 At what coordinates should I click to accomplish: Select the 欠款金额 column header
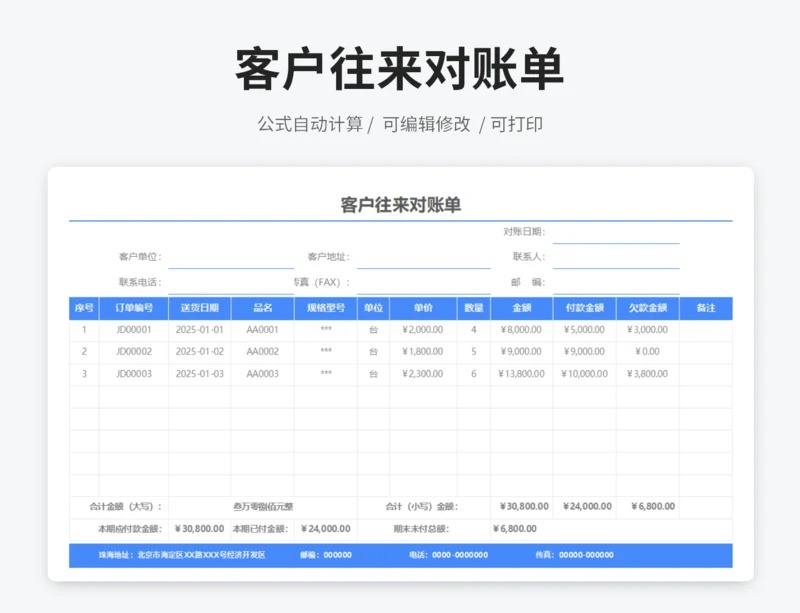pos(647,308)
